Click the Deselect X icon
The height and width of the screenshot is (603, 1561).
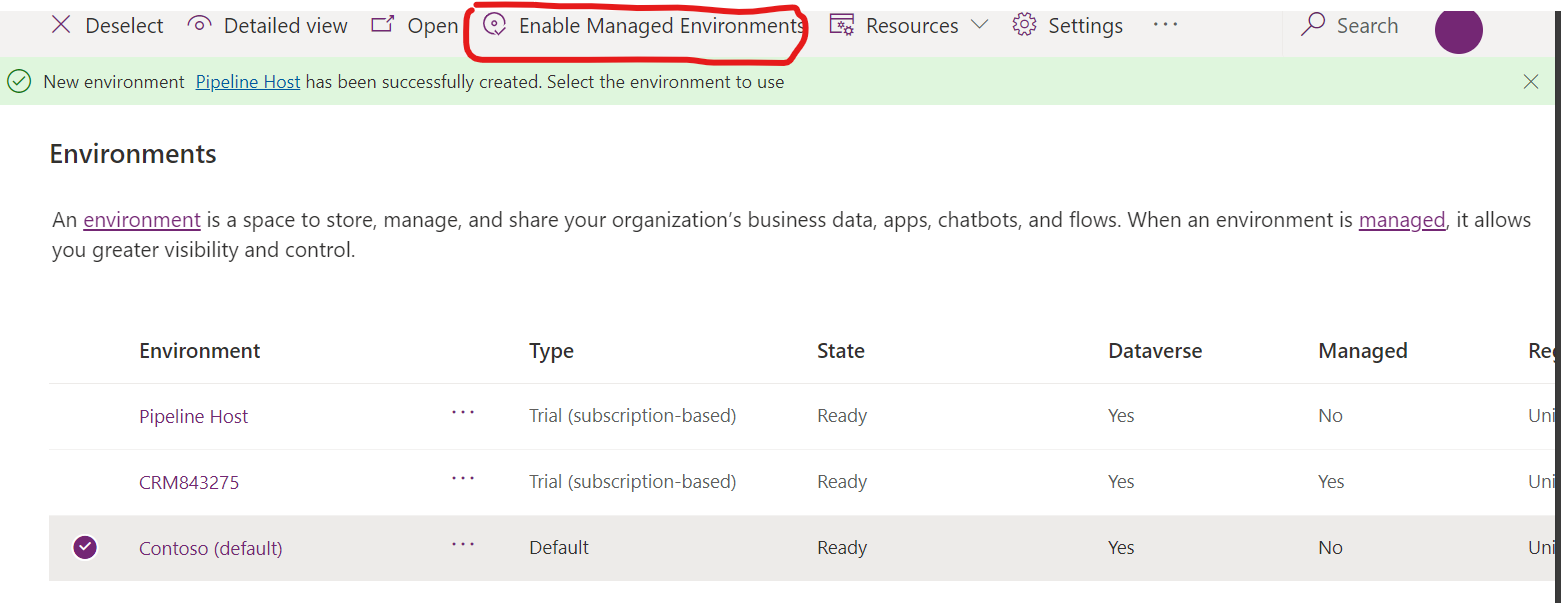coord(60,25)
